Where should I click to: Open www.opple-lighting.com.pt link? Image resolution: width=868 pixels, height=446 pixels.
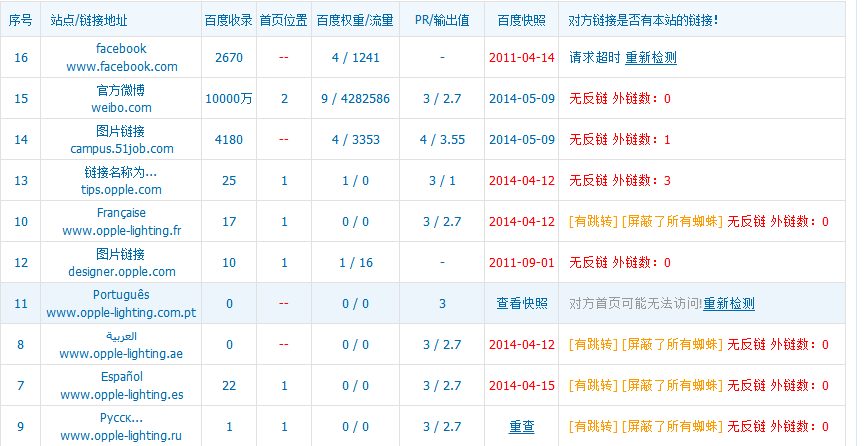click(x=121, y=313)
